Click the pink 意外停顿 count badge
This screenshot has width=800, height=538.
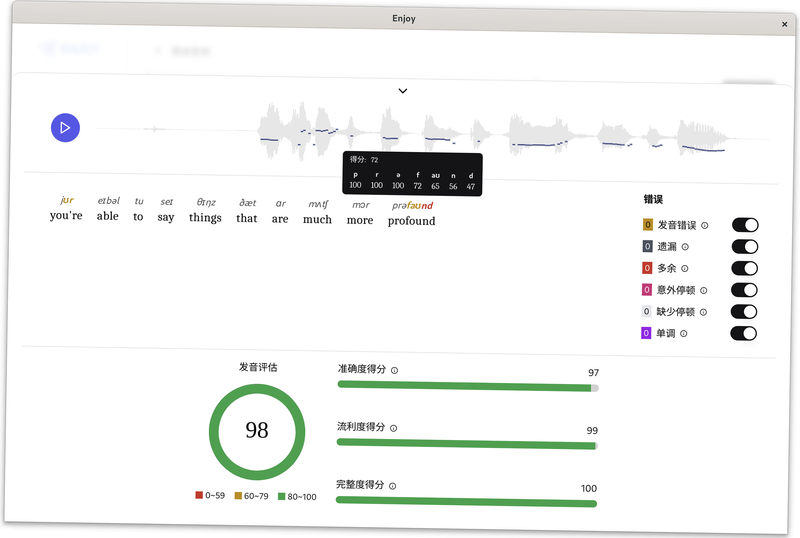[x=646, y=289]
